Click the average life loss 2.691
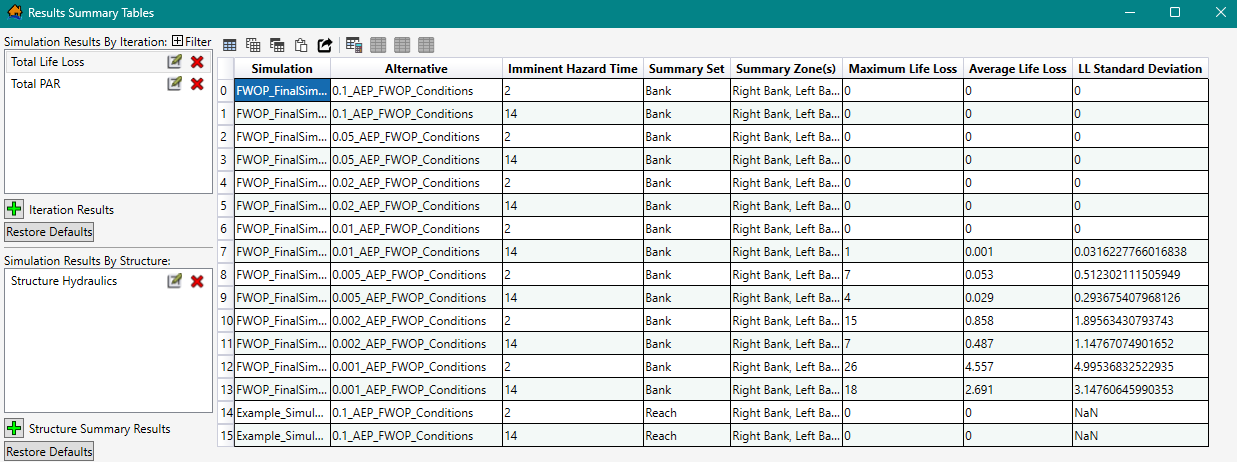This screenshot has height=462, width=1237. click(x=1017, y=390)
